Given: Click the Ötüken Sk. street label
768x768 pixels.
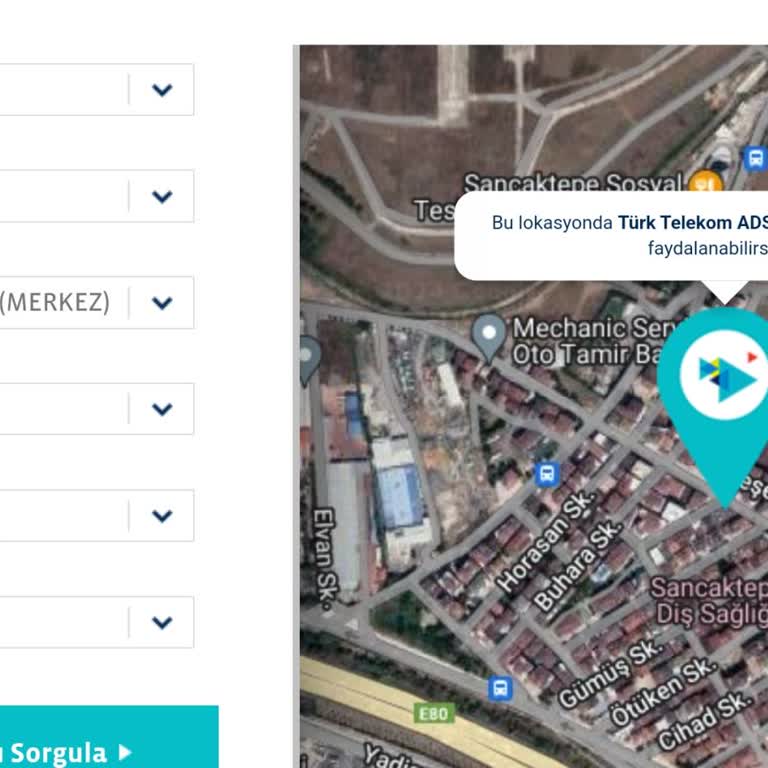Looking at the screenshot, I should pos(664,692).
